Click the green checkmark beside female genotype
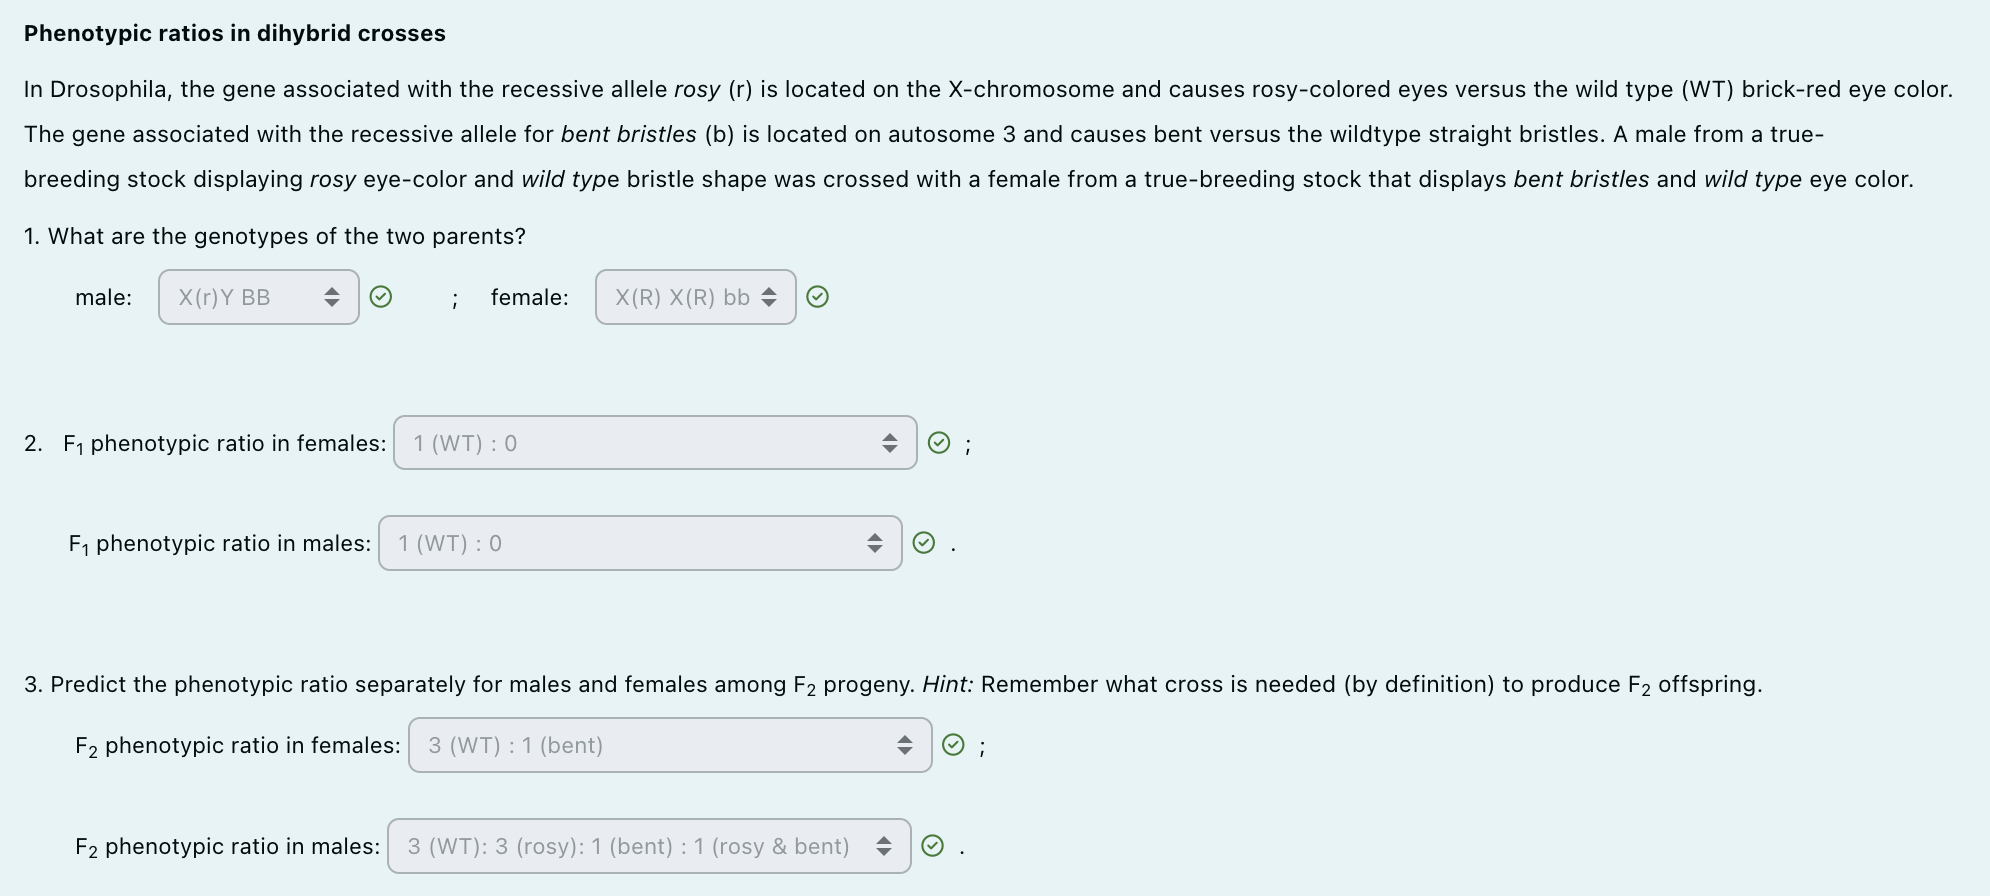The height and width of the screenshot is (896, 1990). [x=817, y=297]
